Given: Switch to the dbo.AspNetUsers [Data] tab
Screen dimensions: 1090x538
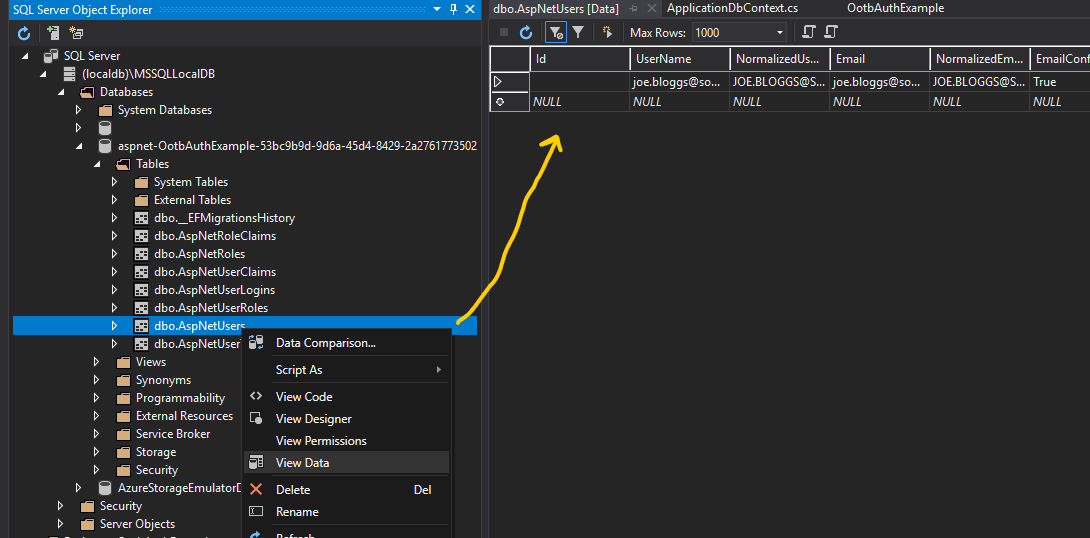Looking at the screenshot, I should [x=555, y=8].
